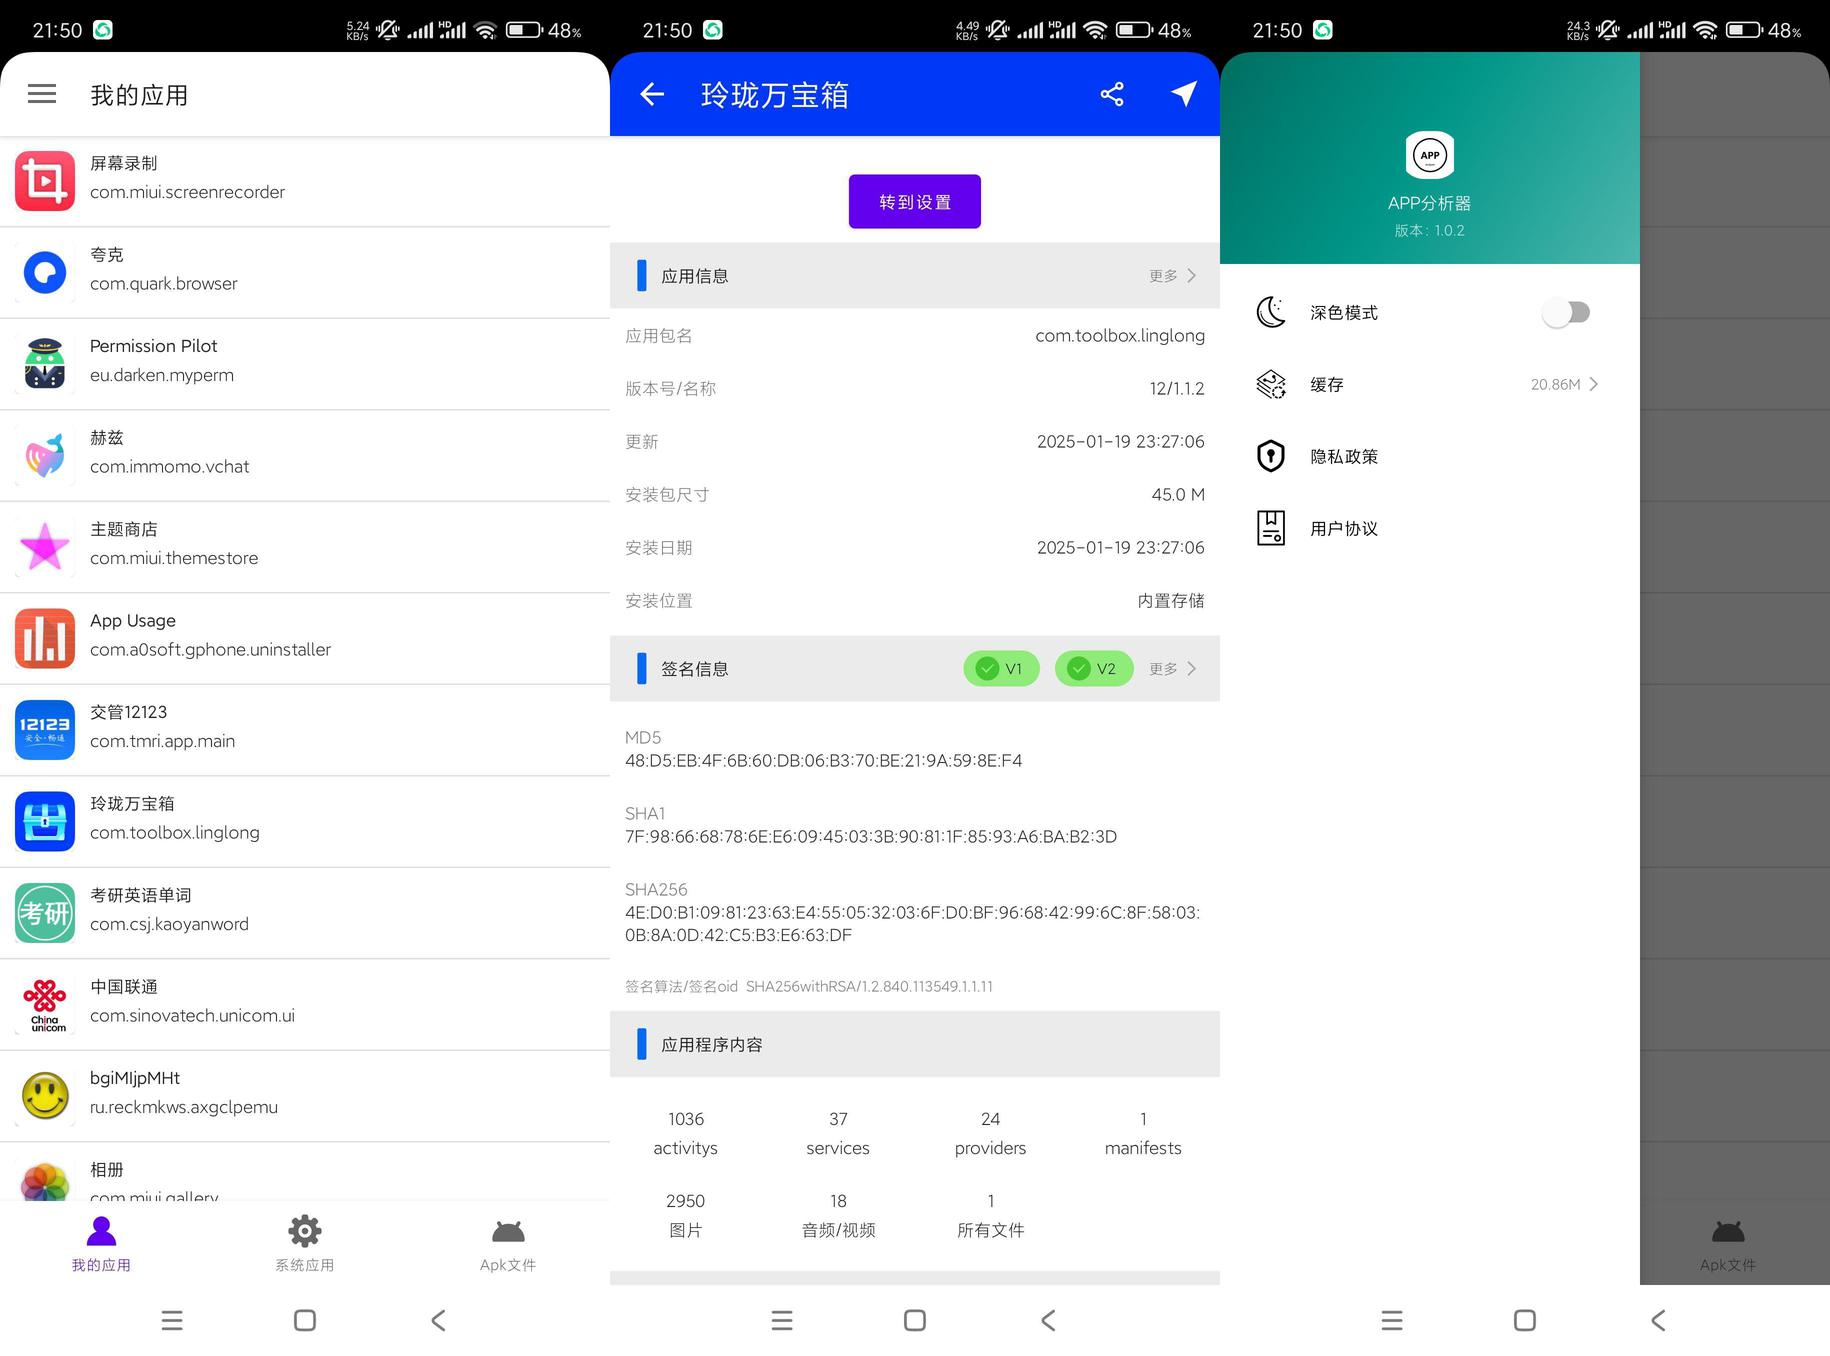Select com.quark.browser package text

tap(164, 283)
